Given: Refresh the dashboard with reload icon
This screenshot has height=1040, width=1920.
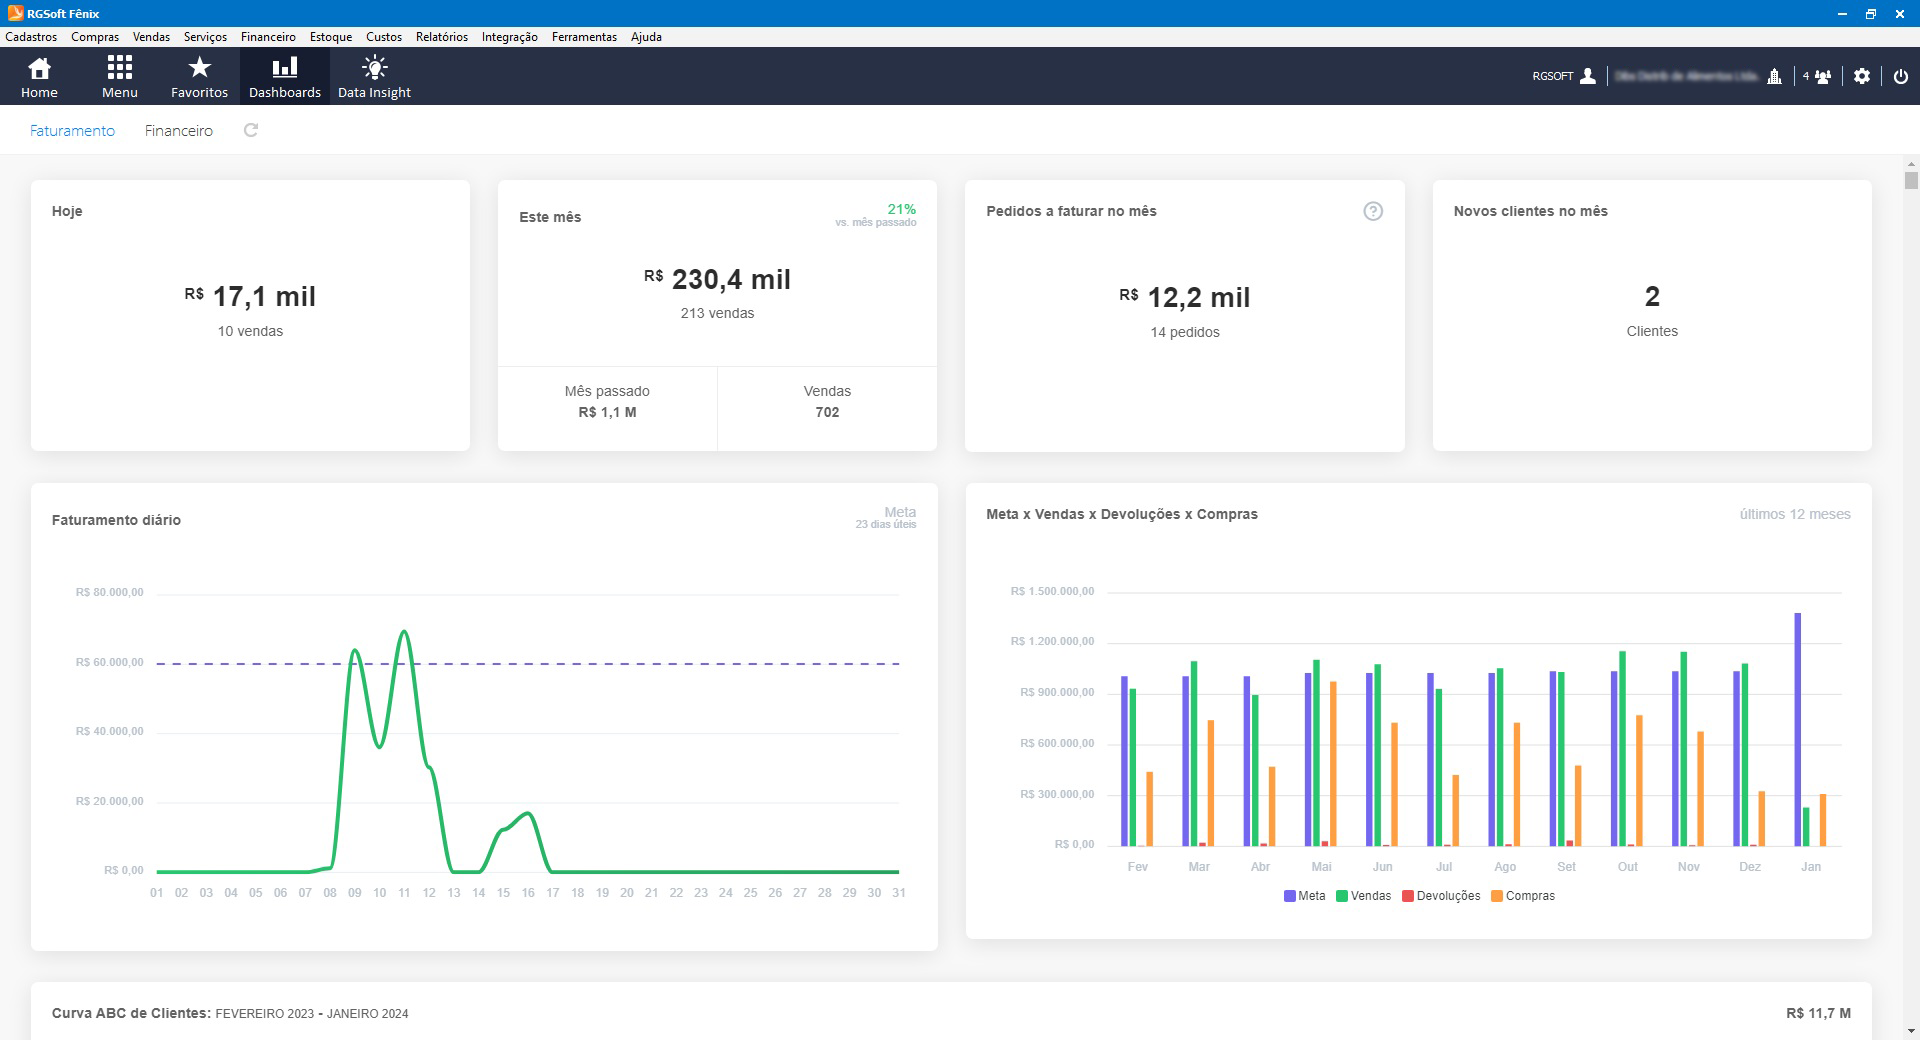Looking at the screenshot, I should coord(251,130).
